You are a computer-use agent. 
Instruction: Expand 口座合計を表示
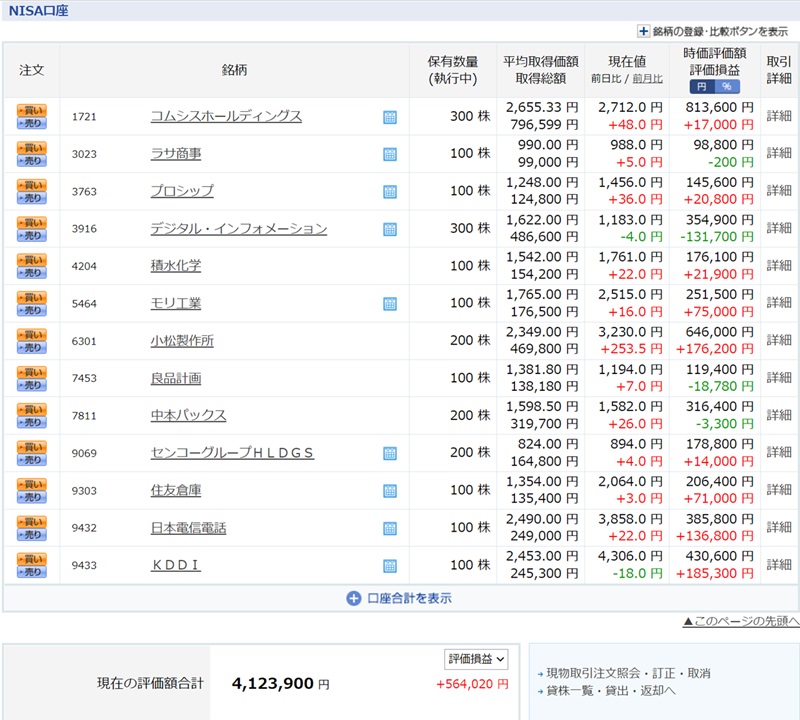pyautogui.click(x=399, y=598)
